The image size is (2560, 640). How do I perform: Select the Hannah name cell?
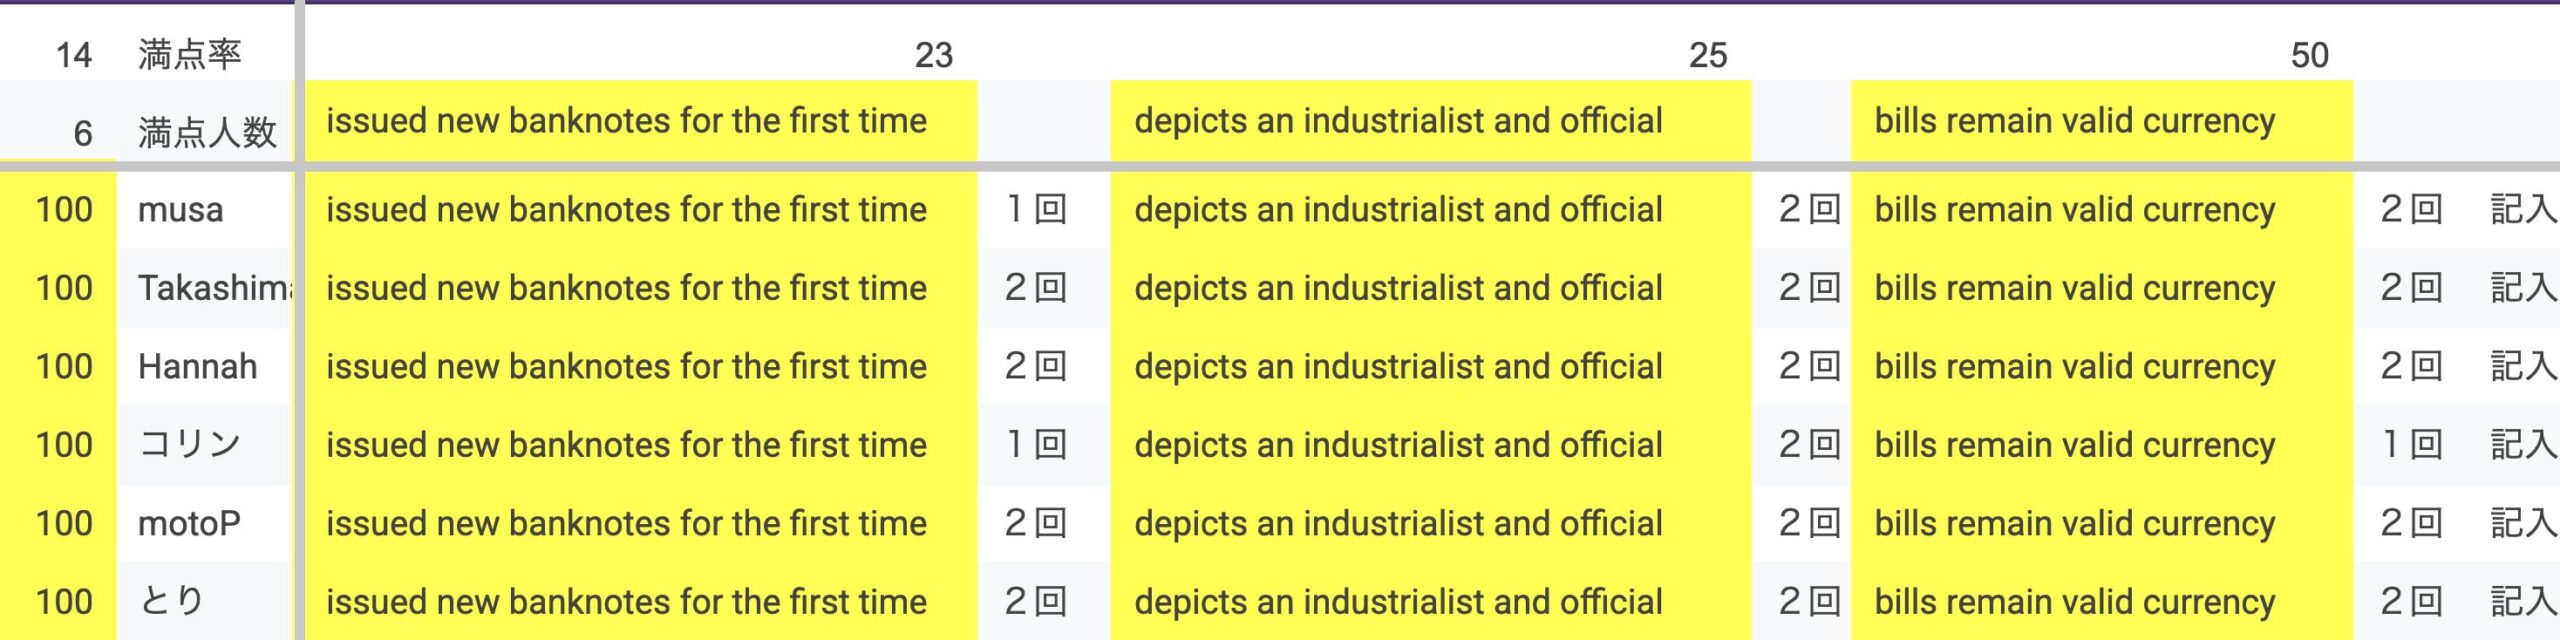(198, 367)
